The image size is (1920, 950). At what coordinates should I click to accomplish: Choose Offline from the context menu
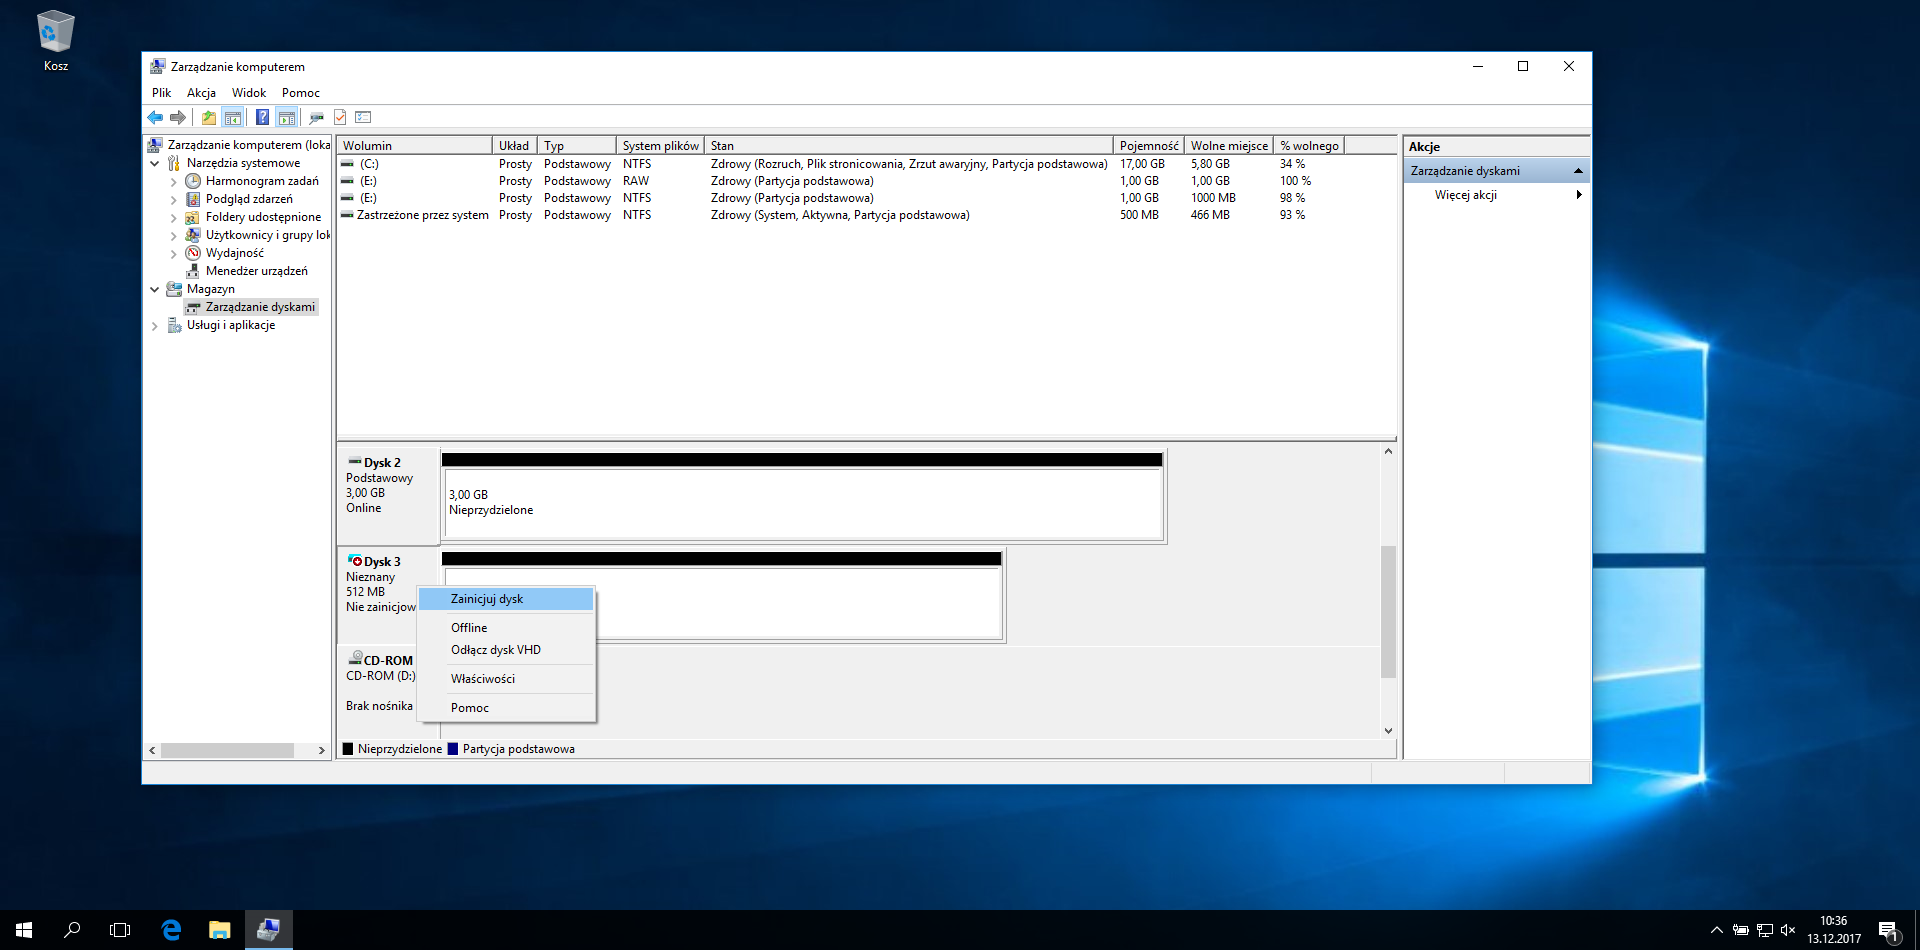click(x=506, y=628)
